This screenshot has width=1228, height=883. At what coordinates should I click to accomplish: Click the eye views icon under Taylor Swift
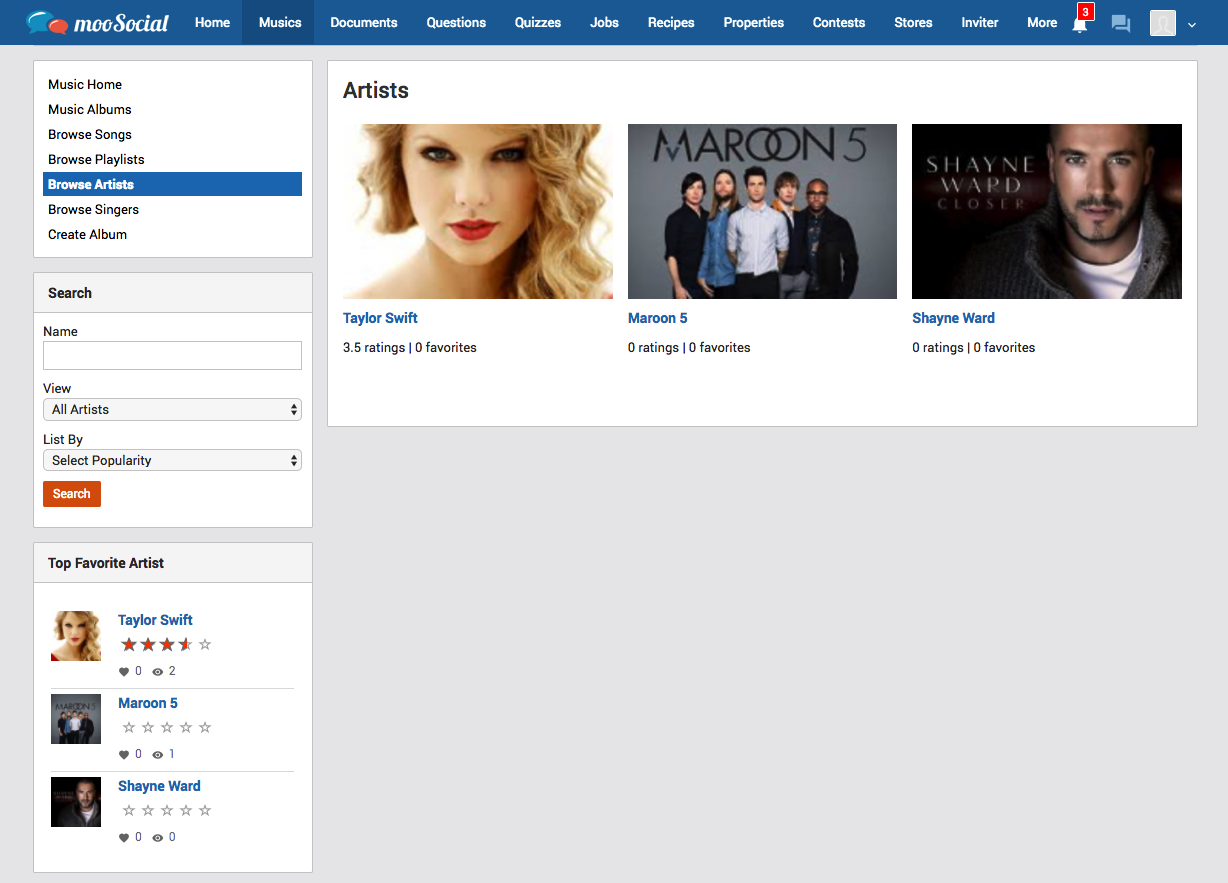point(157,672)
